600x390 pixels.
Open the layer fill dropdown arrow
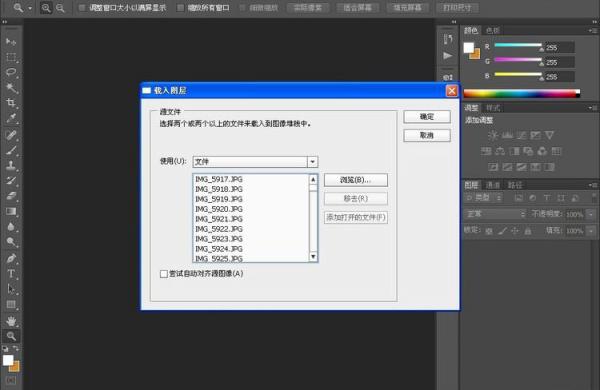click(592, 231)
